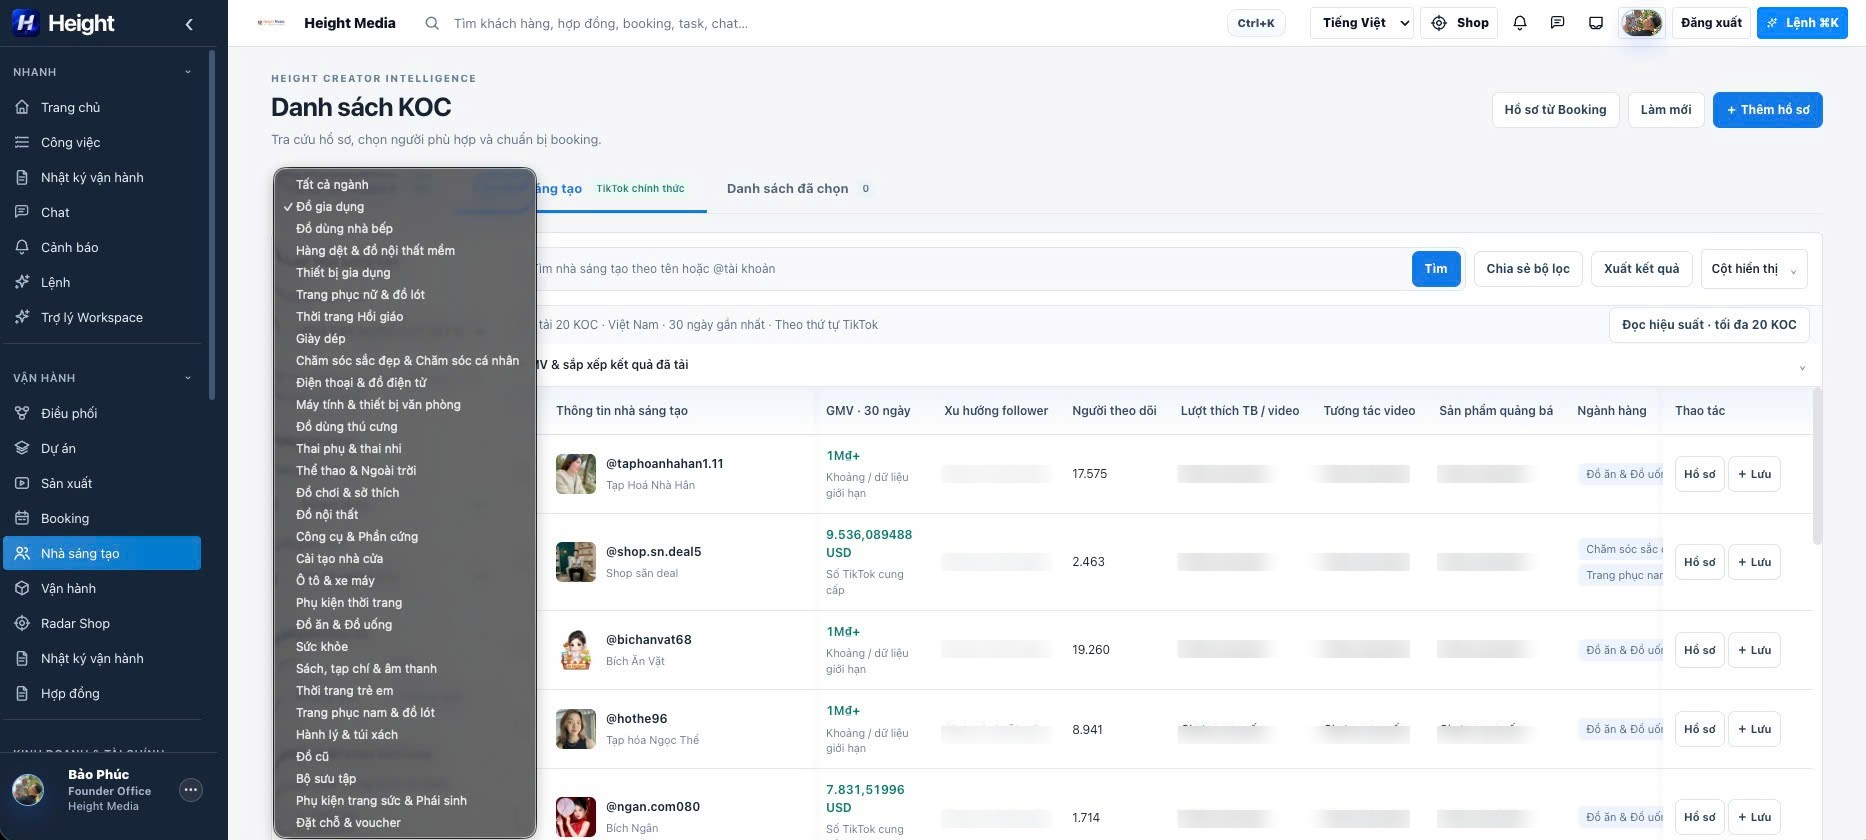Viewport: 1866px width, 840px height.
Task: Select Đồ ăn & Đồ uống option
Action: click(405, 624)
